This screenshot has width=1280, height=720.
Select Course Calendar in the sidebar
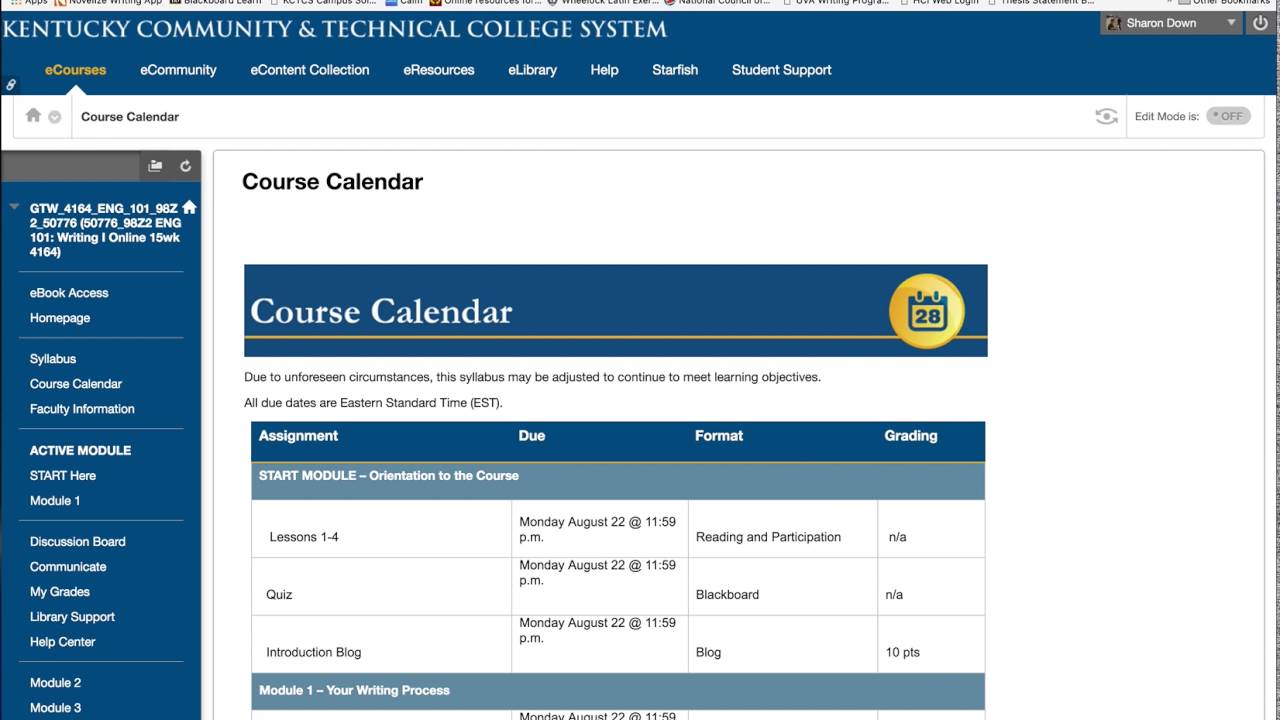[76, 384]
